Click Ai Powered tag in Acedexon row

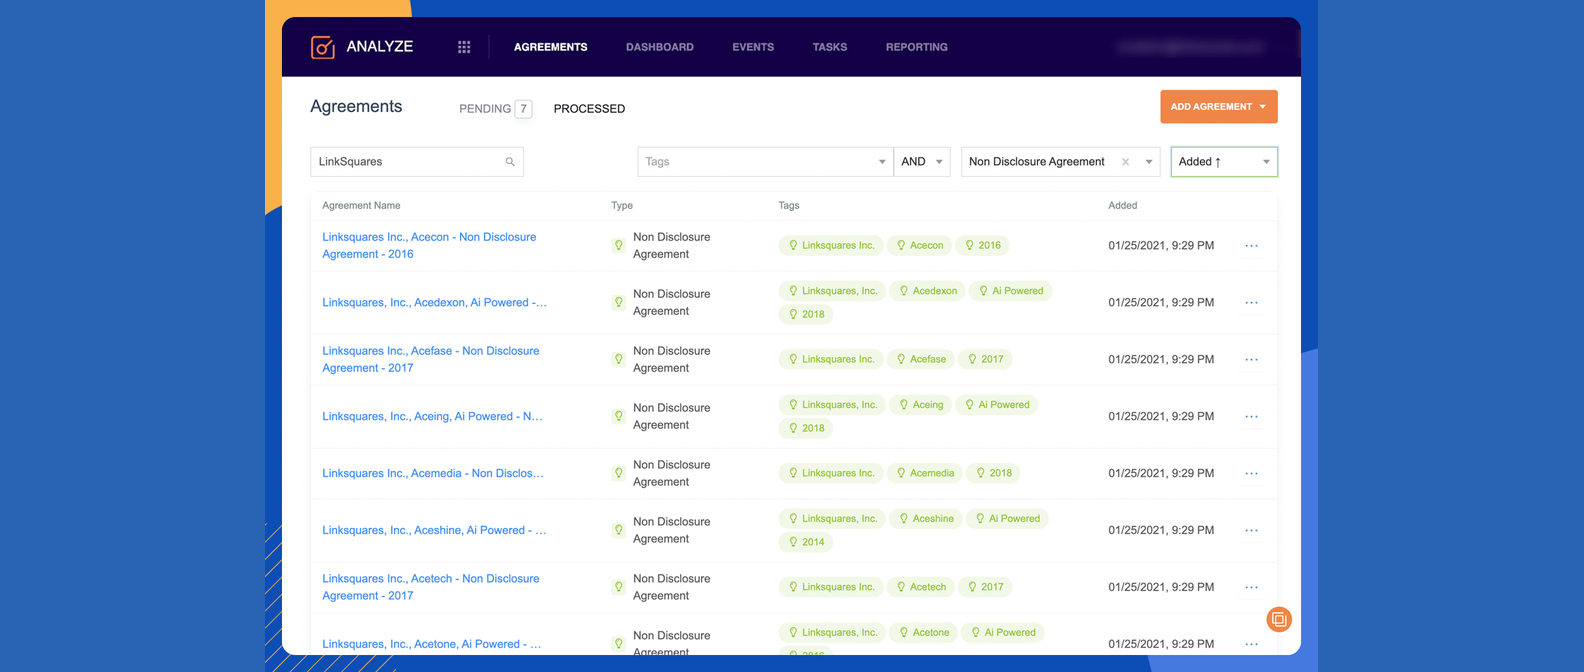(x=1011, y=292)
